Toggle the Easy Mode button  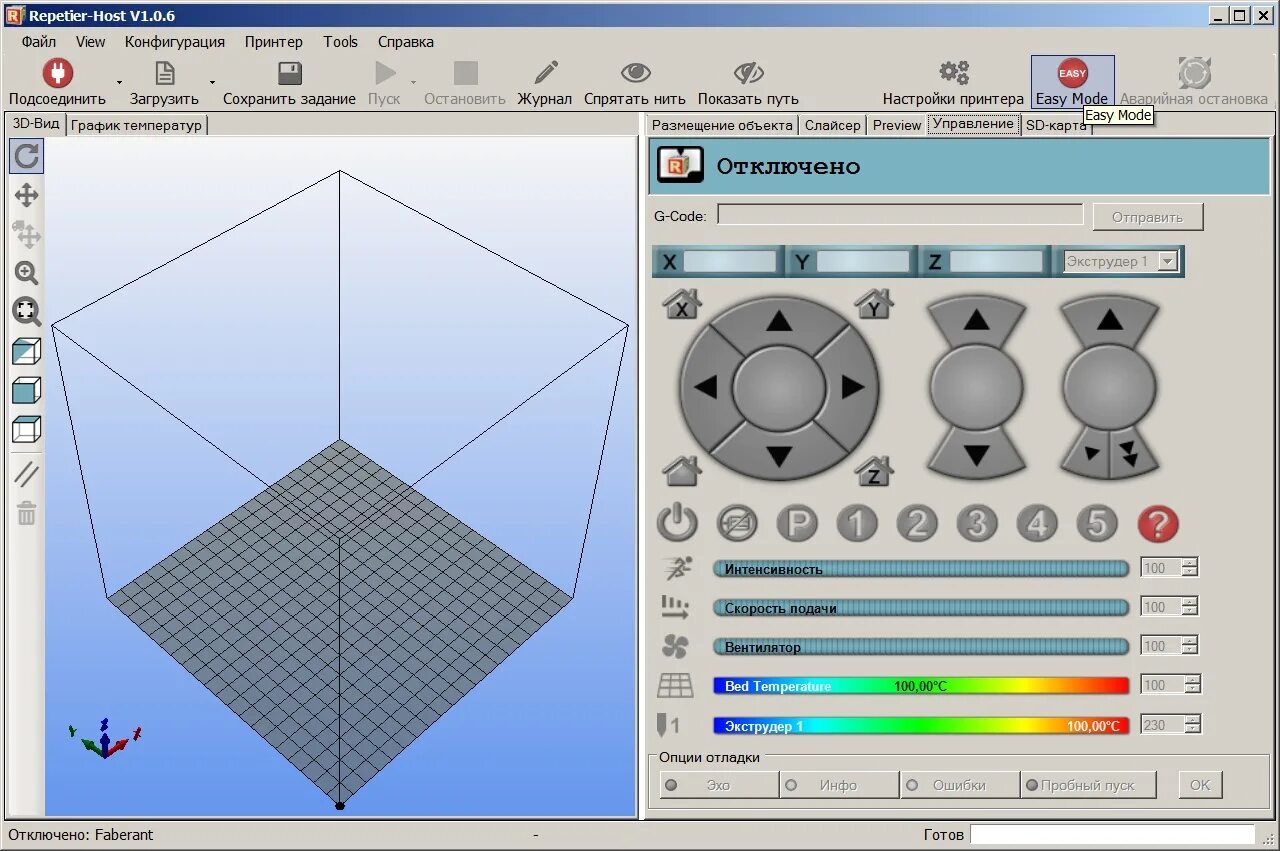[x=1072, y=82]
